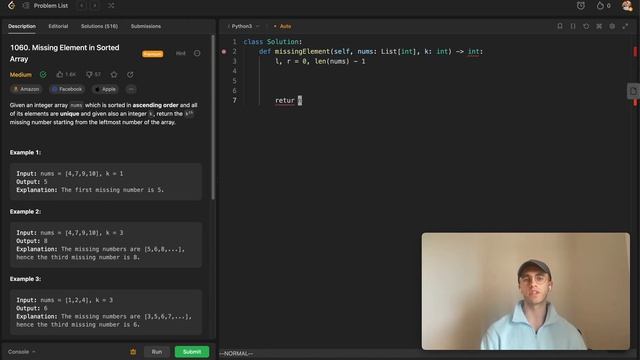
Task: Pick a random problem via shuffle icon
Action: (x=111, y=6)
